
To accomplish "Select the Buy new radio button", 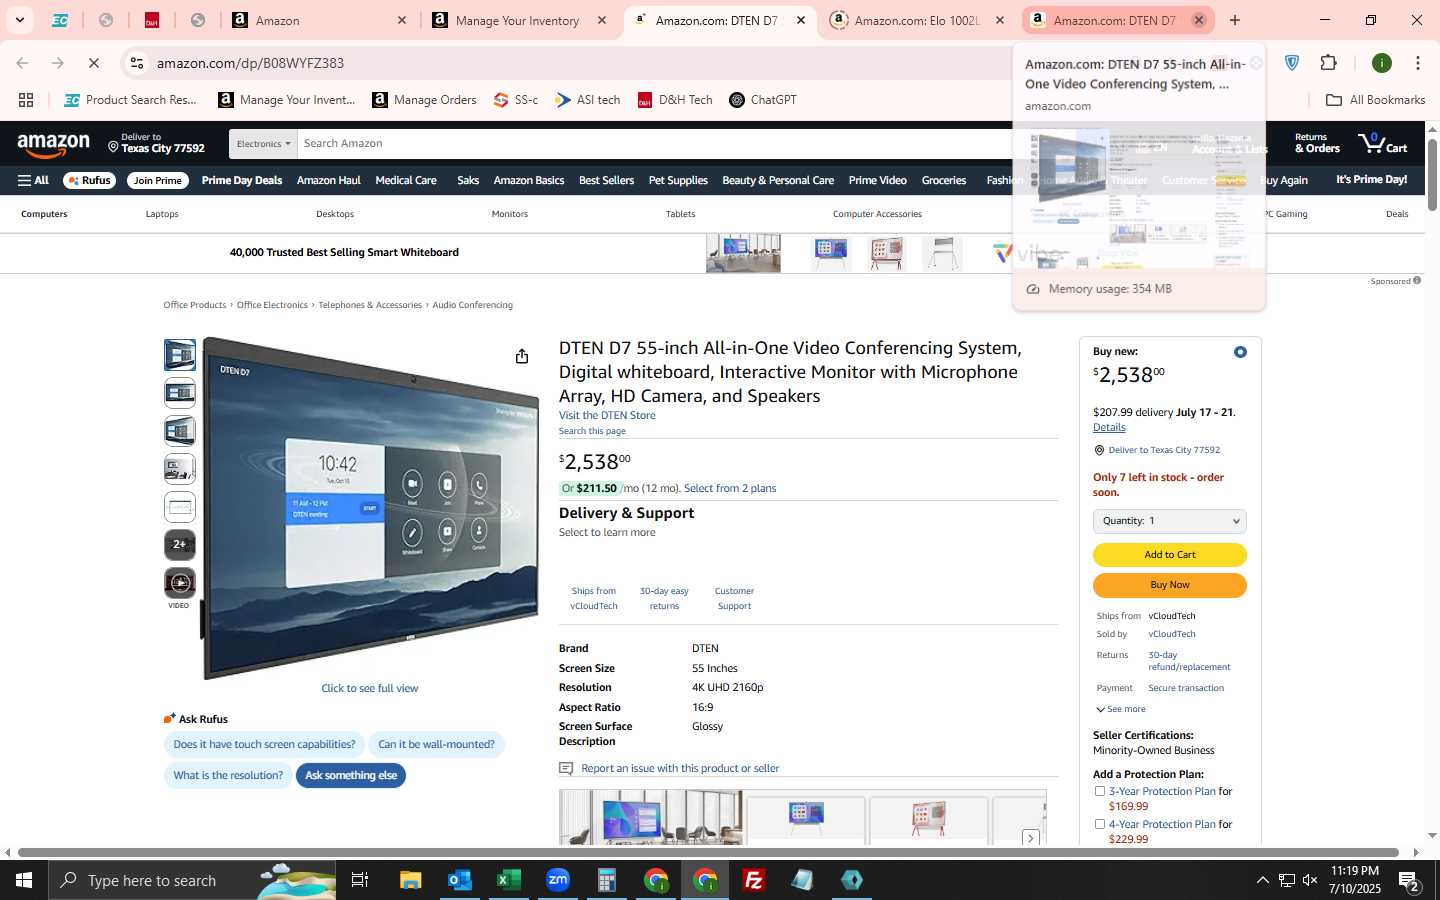I will click(1240, 352).
